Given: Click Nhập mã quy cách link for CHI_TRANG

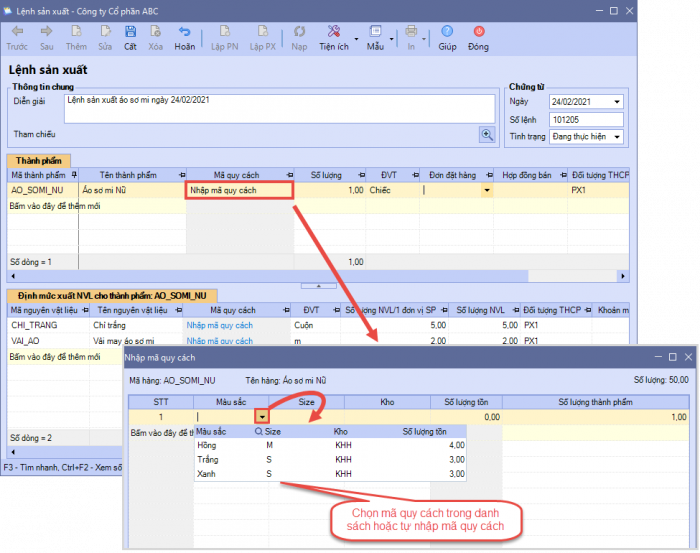Looking at the screenshot, I should point(221,325).
